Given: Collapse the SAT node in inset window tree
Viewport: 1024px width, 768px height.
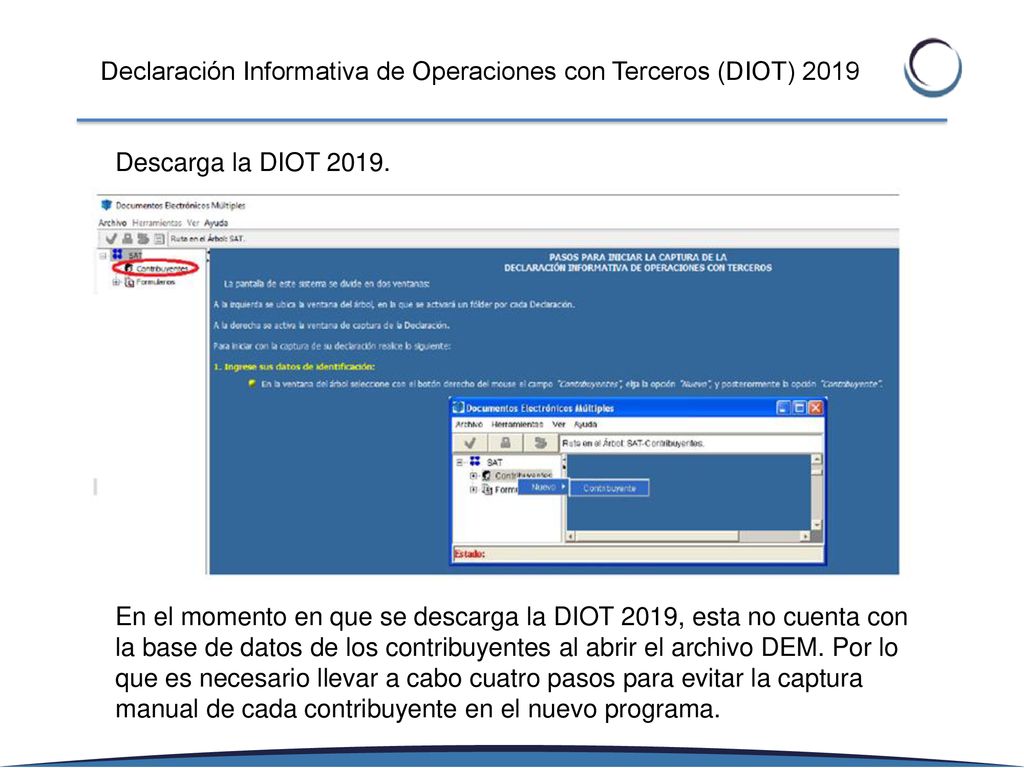Looking at the screenshot, I should tap(460, 462).
